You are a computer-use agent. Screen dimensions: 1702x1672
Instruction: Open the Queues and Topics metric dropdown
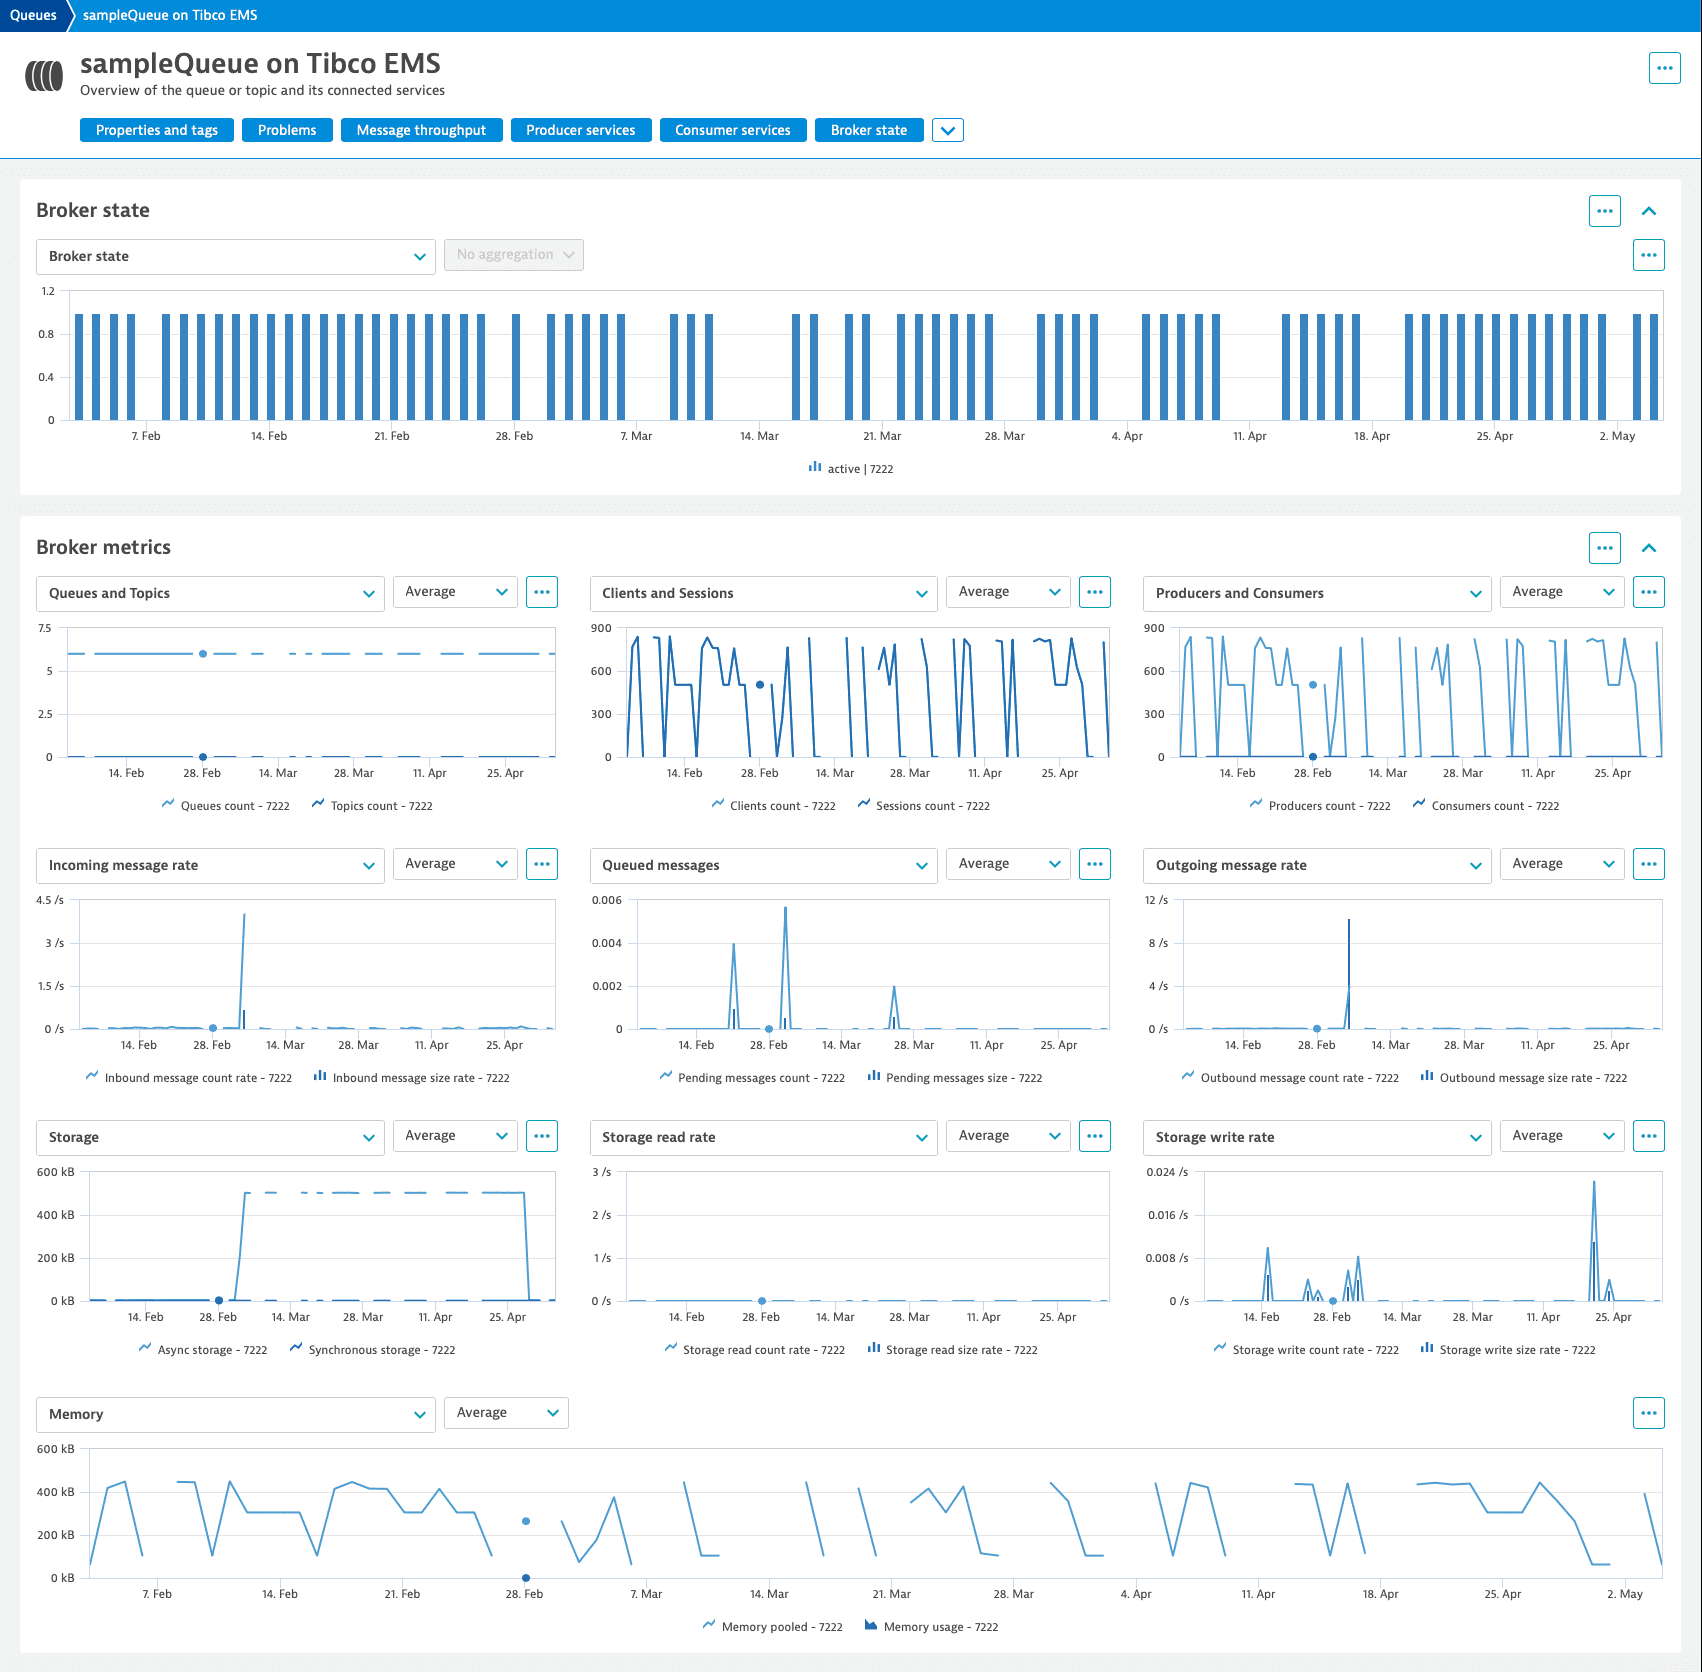point(210,593)
